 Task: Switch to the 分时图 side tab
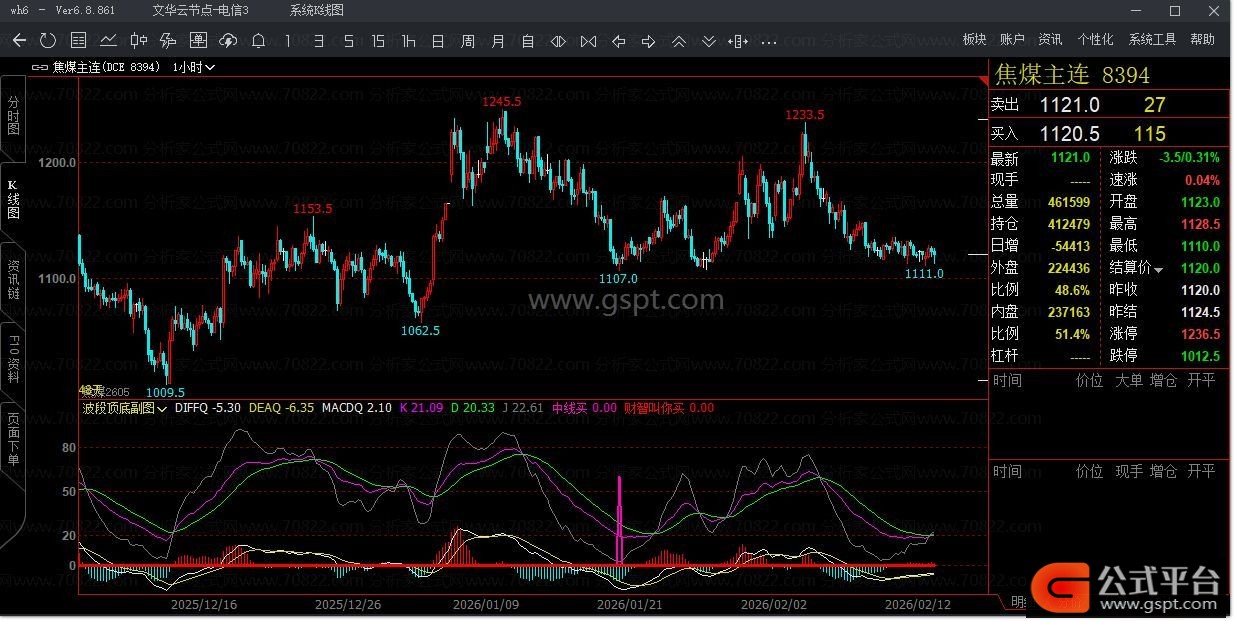(13, 117)
